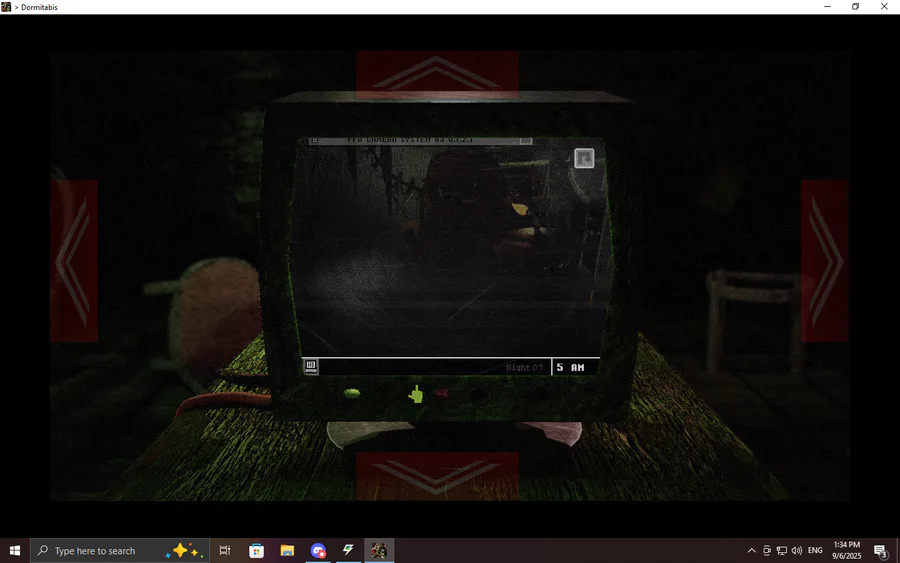Open File Explorer from the taskbar

[x=287, y=550]
